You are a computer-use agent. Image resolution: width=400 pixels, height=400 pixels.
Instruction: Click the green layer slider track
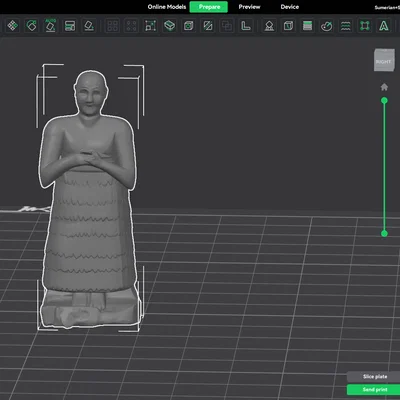384,167
